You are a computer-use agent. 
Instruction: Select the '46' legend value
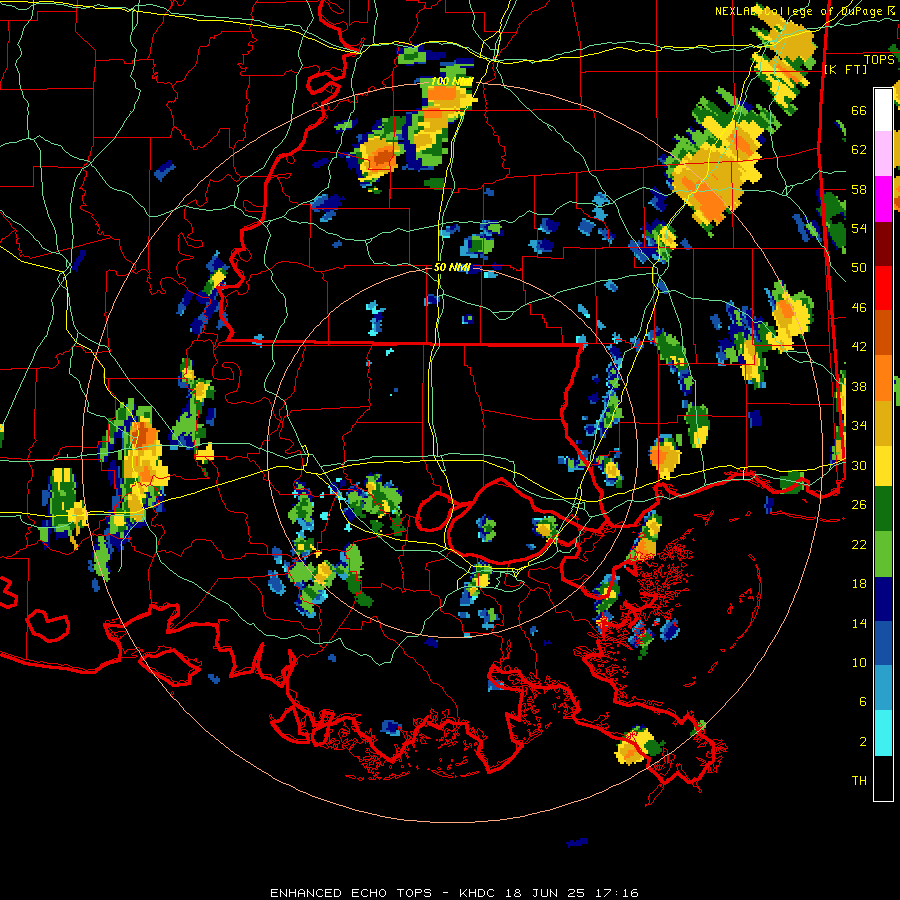[859, 308]
